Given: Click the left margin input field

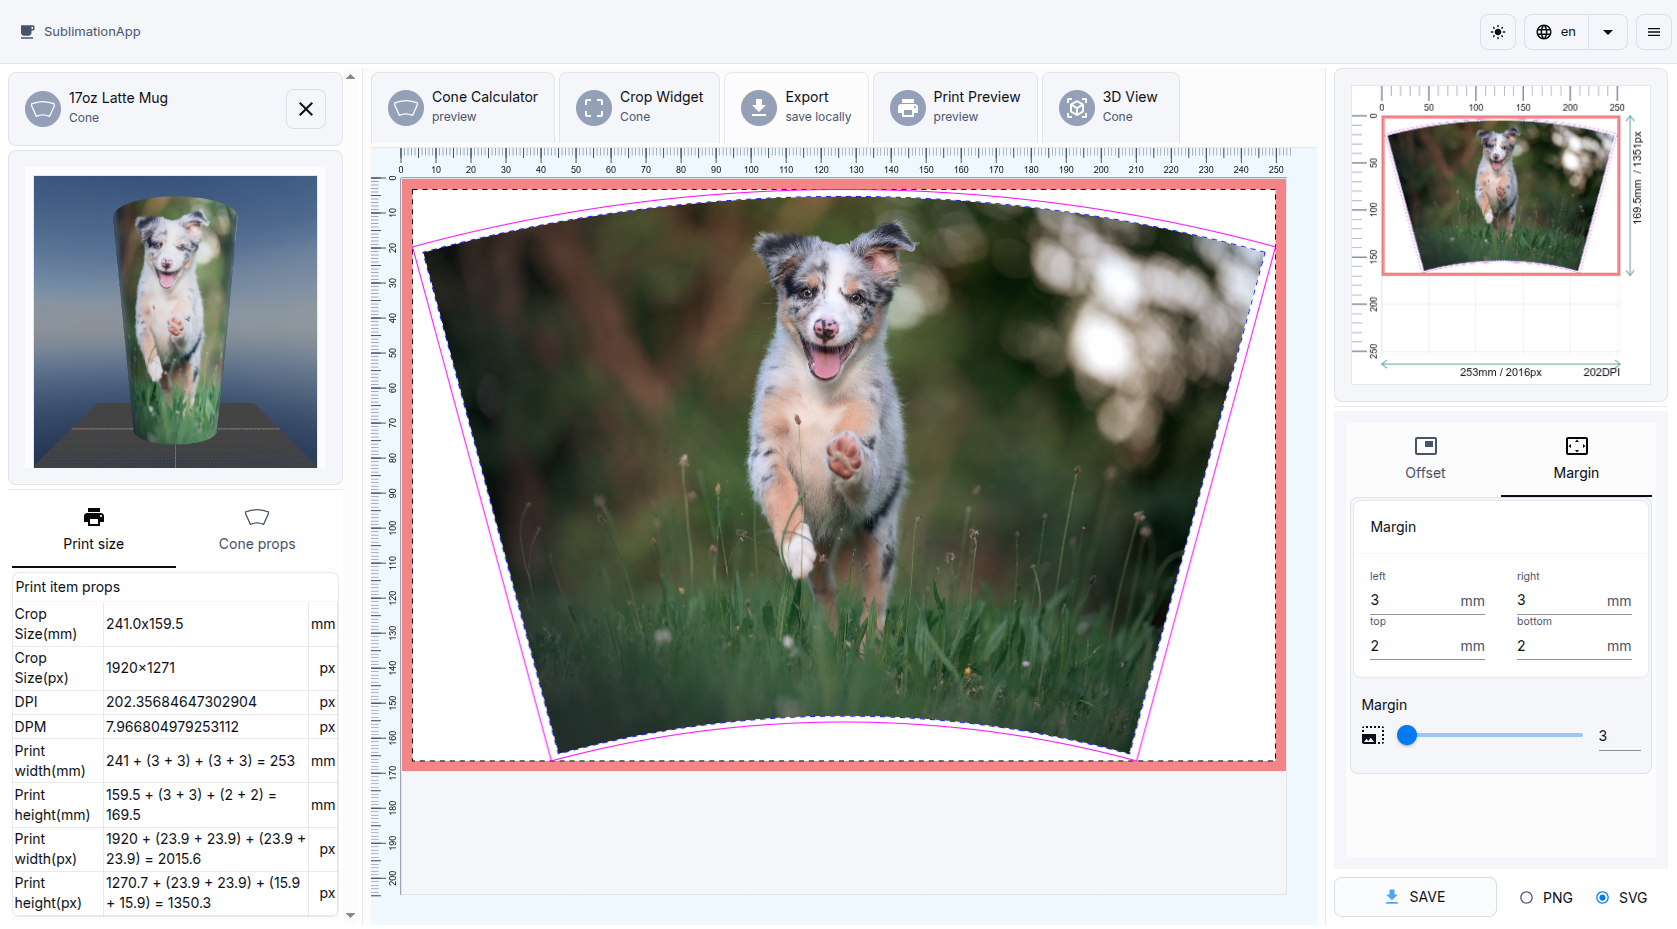Looking at the screenshot, I should tap(1412, 600).
